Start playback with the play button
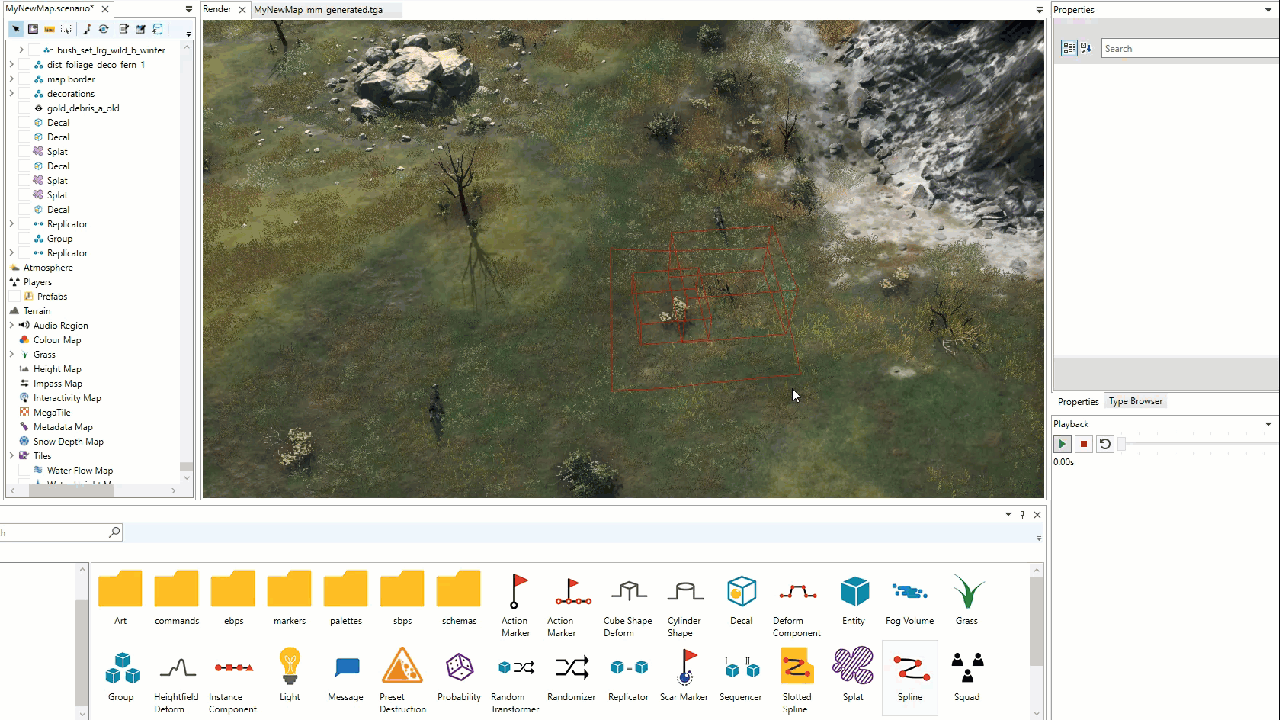1280x720 pixels. (1063, 444)
